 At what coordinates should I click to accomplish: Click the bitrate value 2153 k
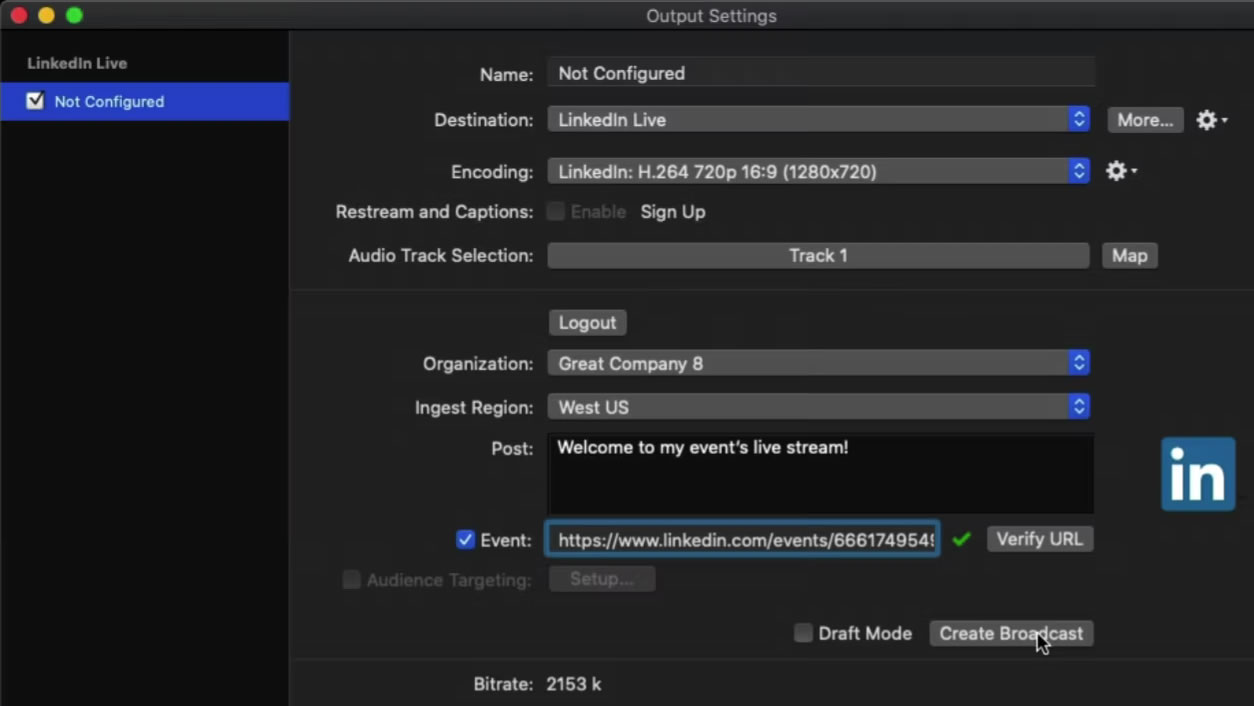click(x=574, y=684)
